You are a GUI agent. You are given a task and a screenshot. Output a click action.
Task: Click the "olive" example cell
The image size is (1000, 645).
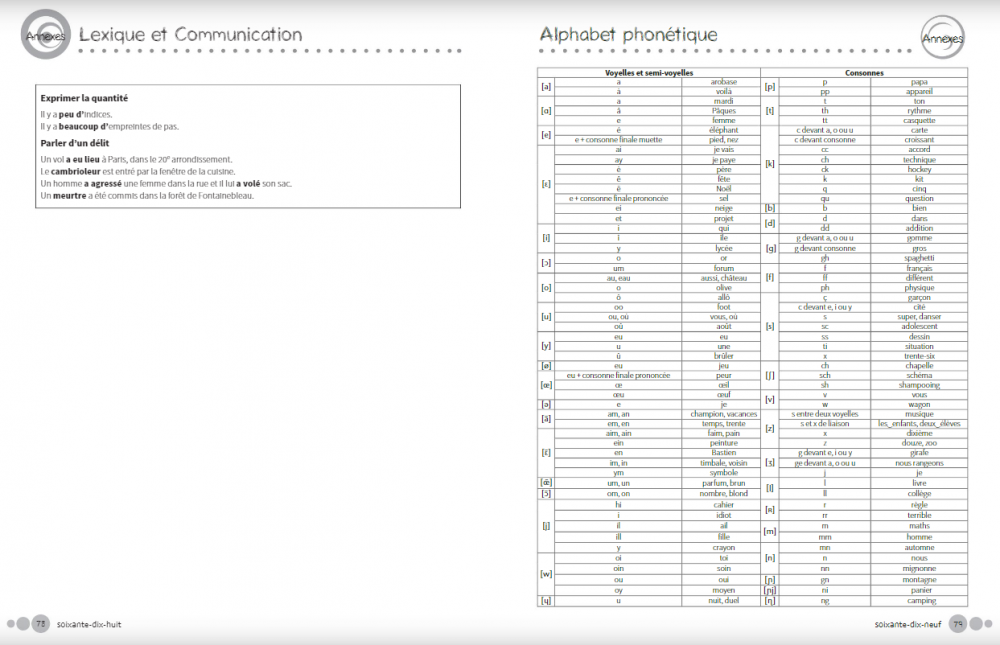click(x=723, y=288)
